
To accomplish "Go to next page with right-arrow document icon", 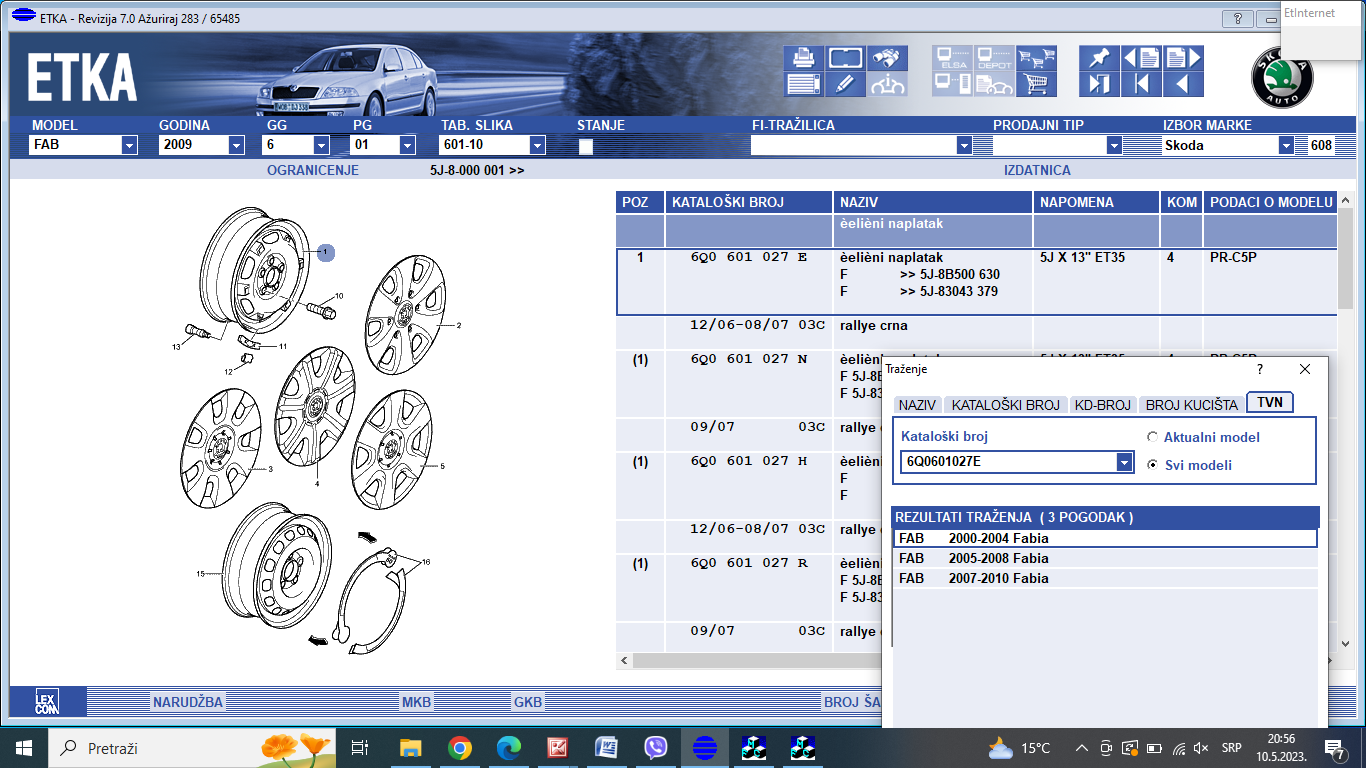I will point(1183,58).
